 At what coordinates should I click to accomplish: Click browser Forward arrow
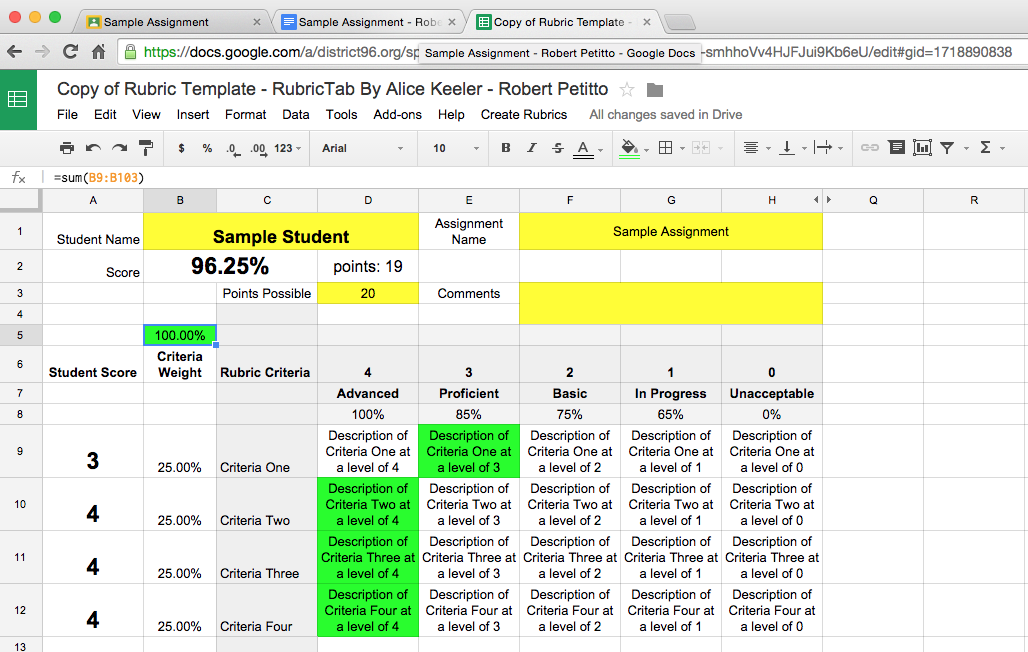click(42, 52)
